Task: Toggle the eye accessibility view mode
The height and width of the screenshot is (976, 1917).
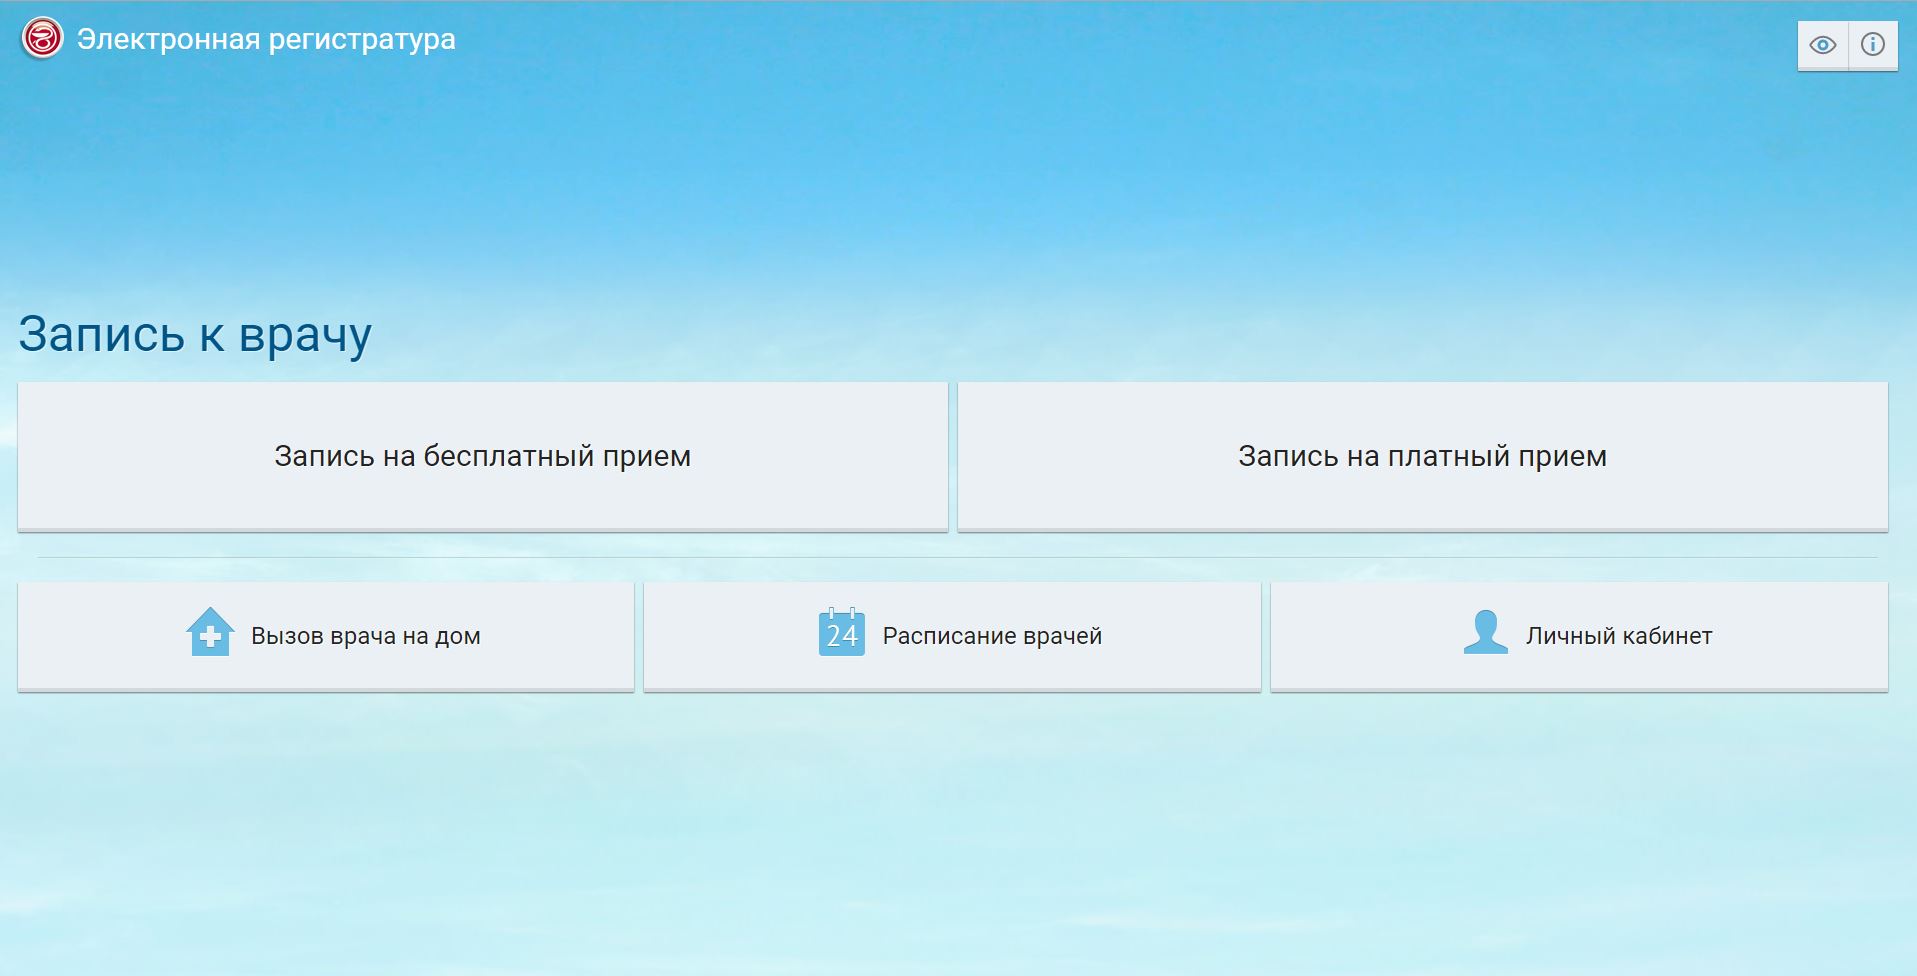Action: tap(1822, 45)
